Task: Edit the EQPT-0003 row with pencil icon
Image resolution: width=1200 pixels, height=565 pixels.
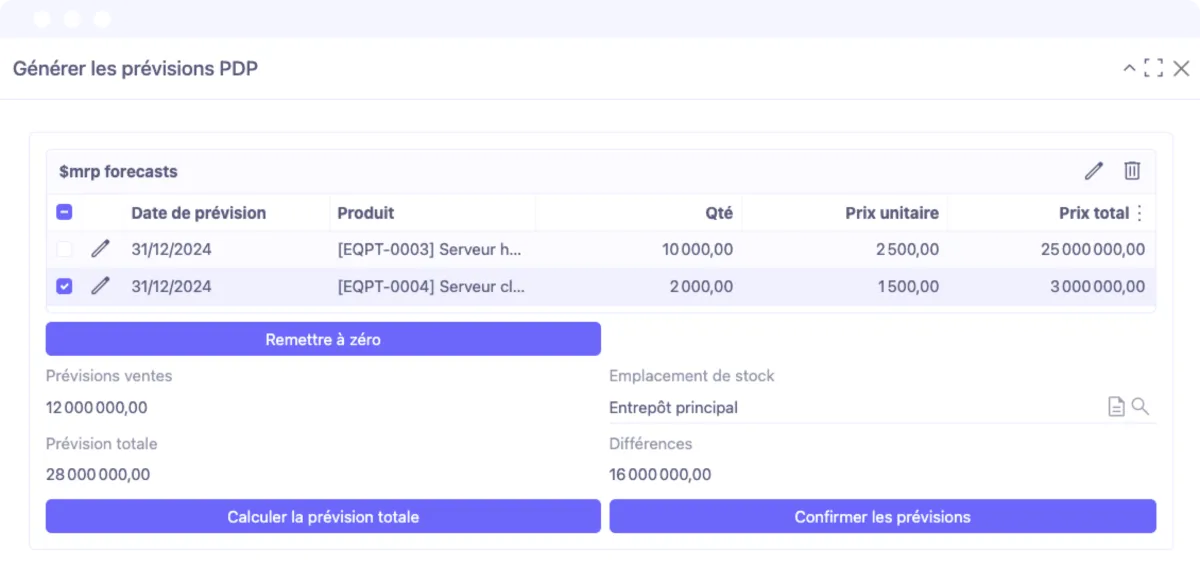Action: click(100, 249)
